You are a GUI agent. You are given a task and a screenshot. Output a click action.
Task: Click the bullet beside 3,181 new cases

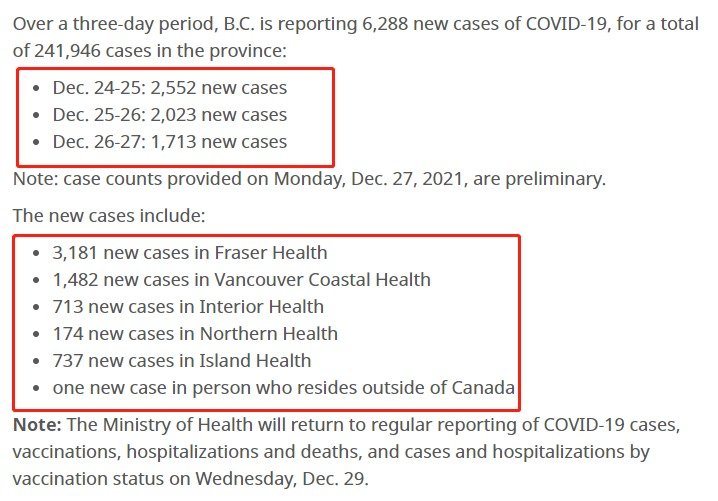tap(36, 253)
